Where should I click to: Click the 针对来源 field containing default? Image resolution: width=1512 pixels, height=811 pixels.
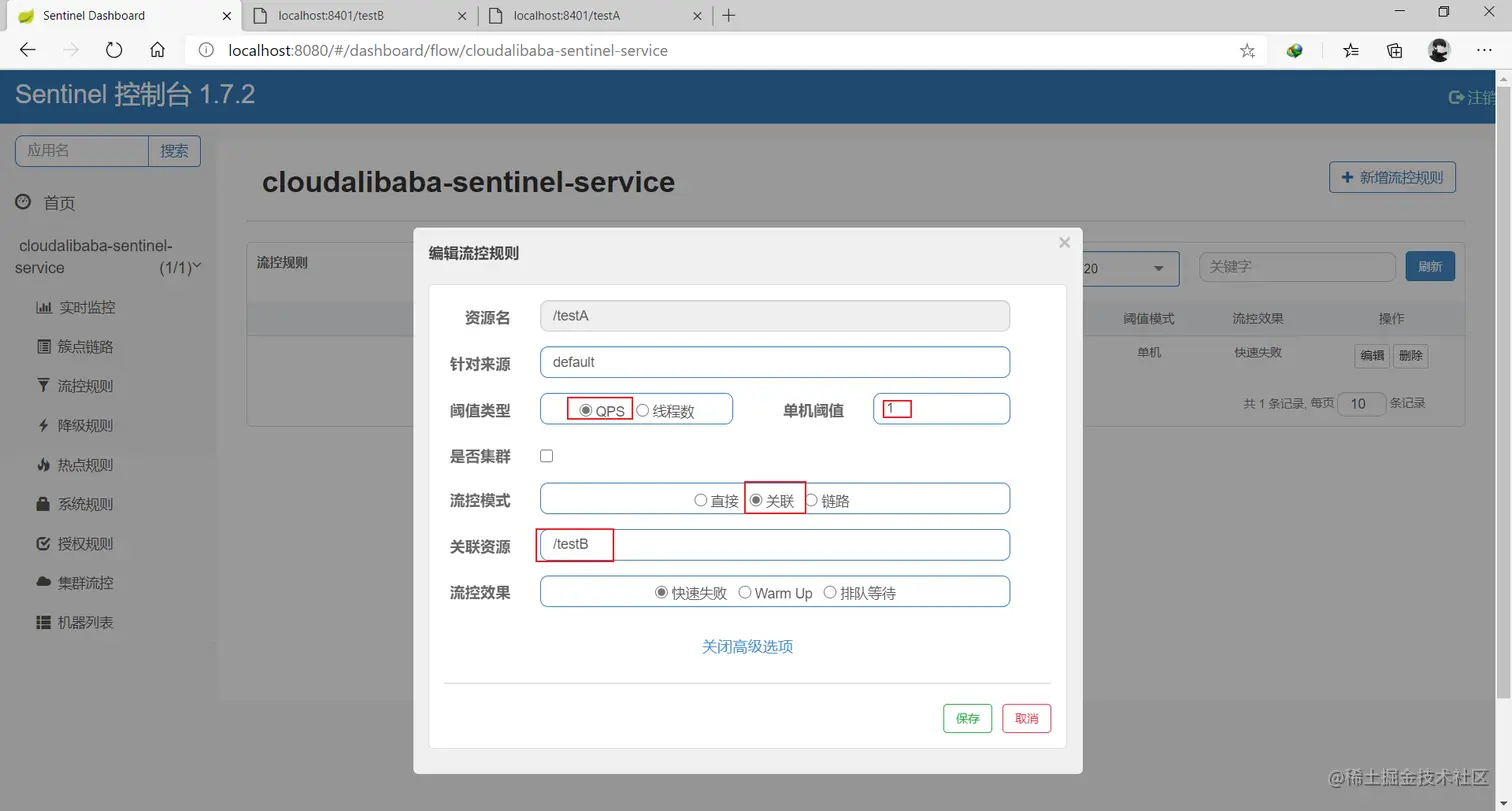(775, 362)
